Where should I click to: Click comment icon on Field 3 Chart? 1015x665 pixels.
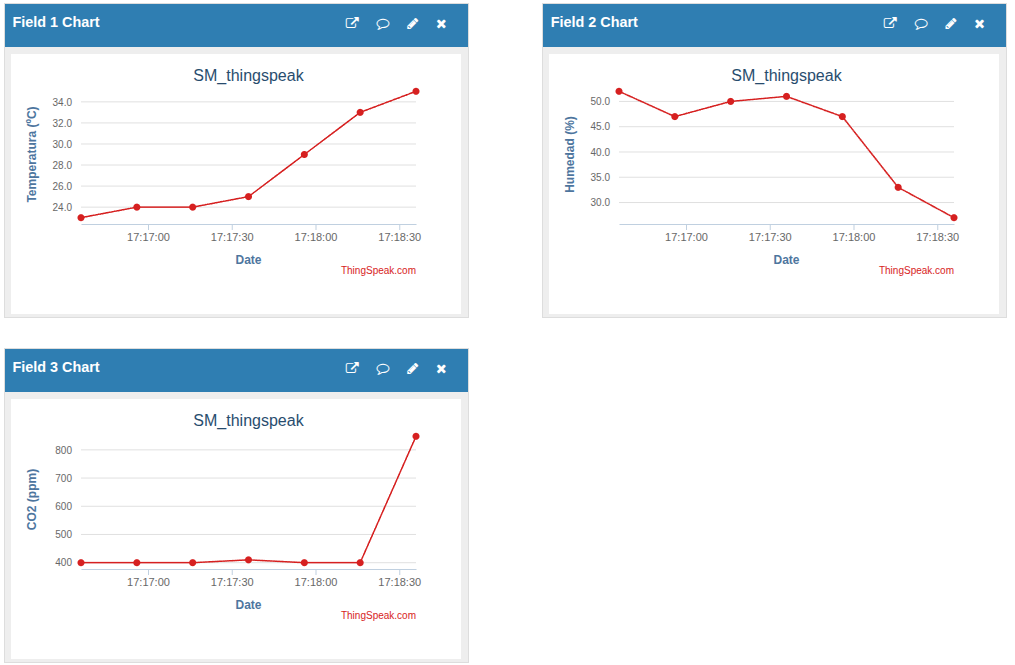pos(382,369)
